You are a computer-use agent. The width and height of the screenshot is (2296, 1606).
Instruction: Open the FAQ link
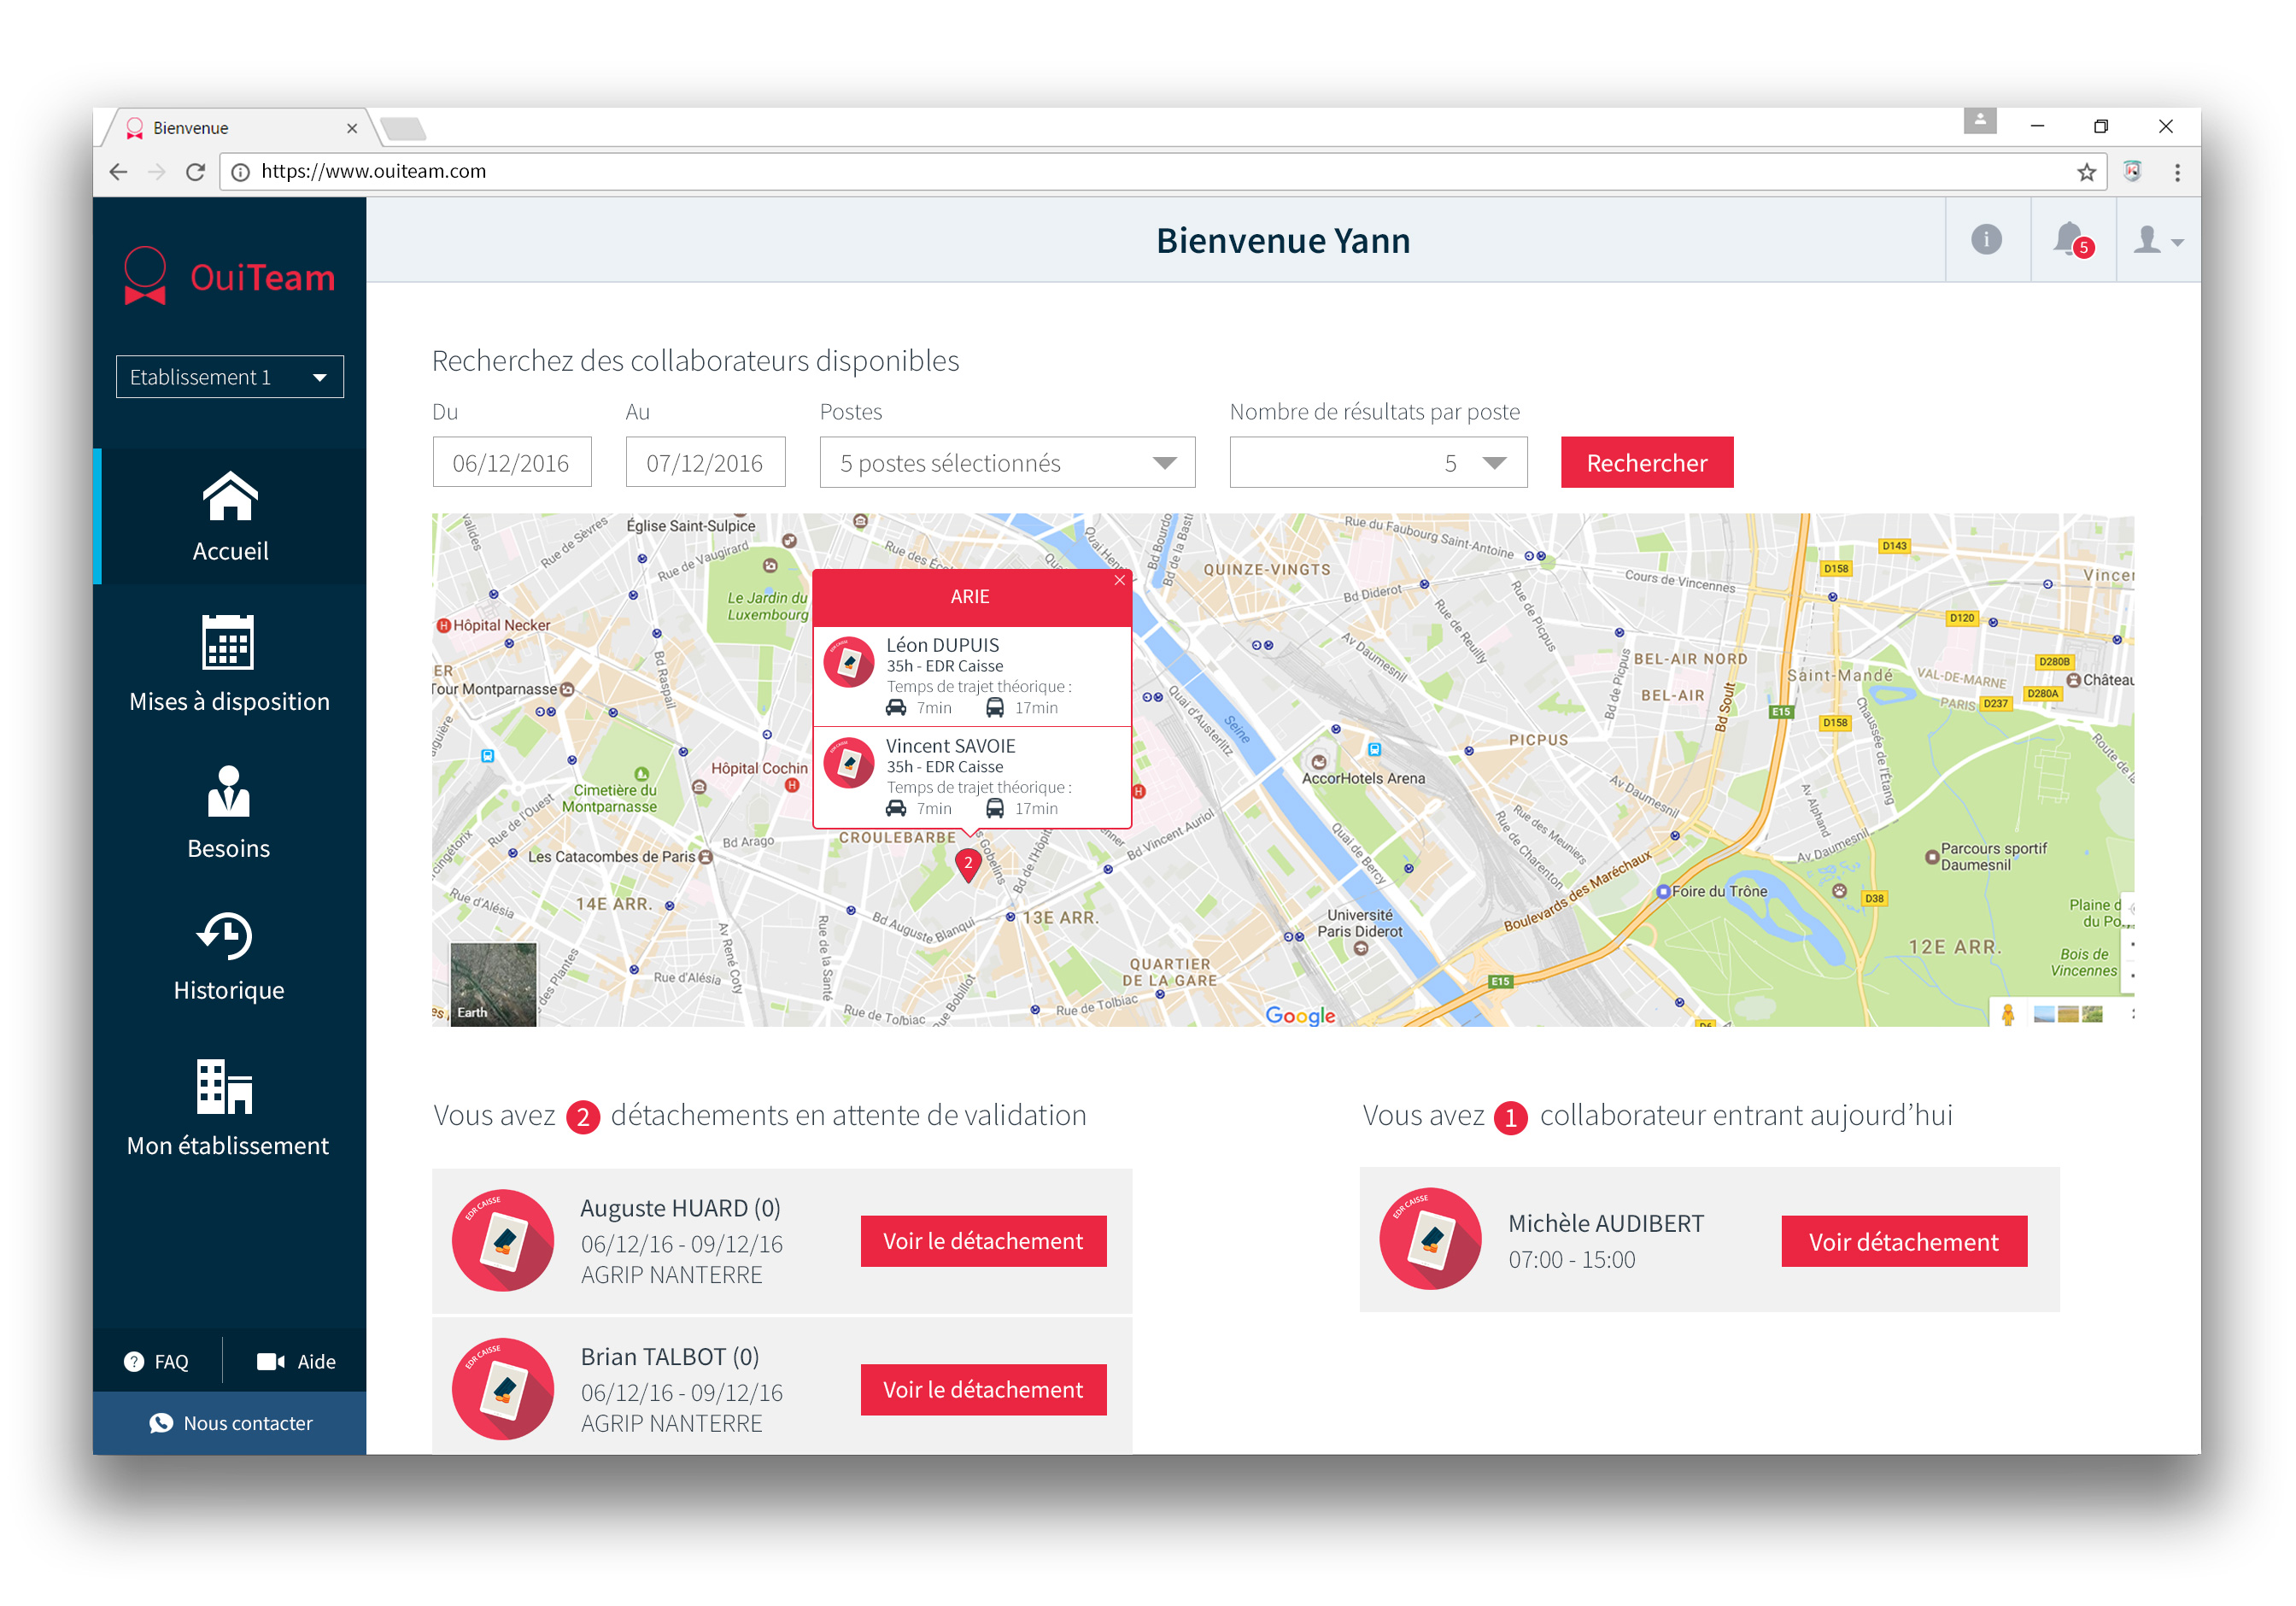156,1361
